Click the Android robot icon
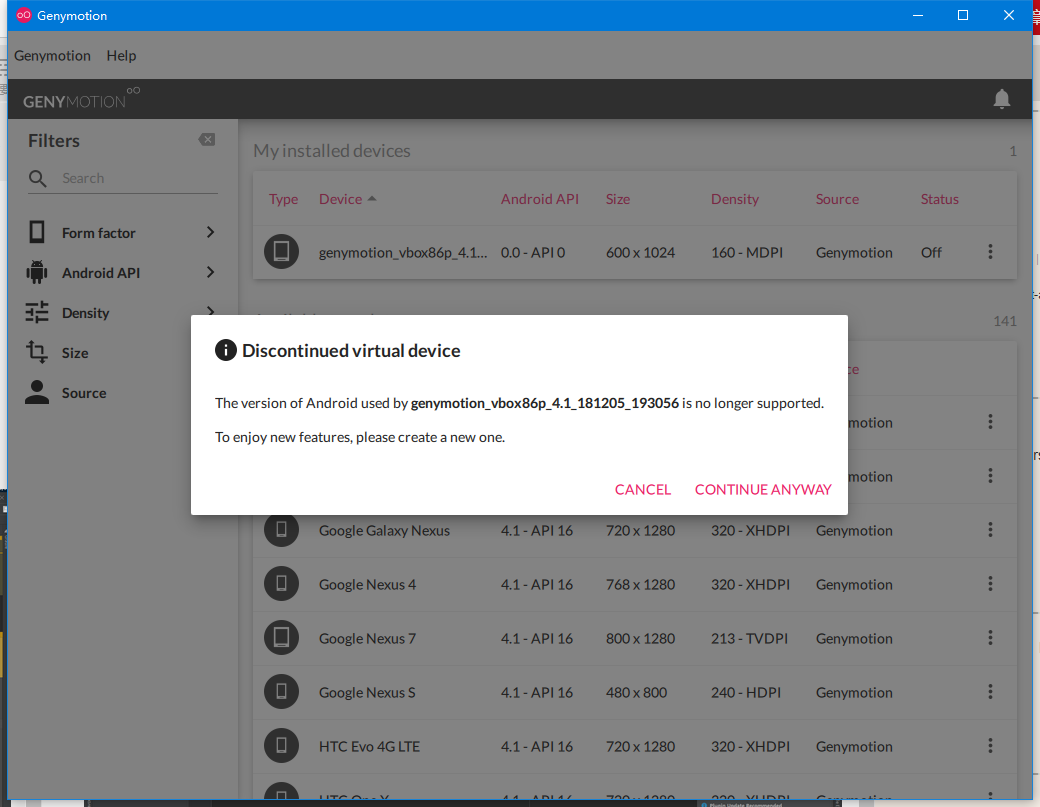 (x=37, y=273)
